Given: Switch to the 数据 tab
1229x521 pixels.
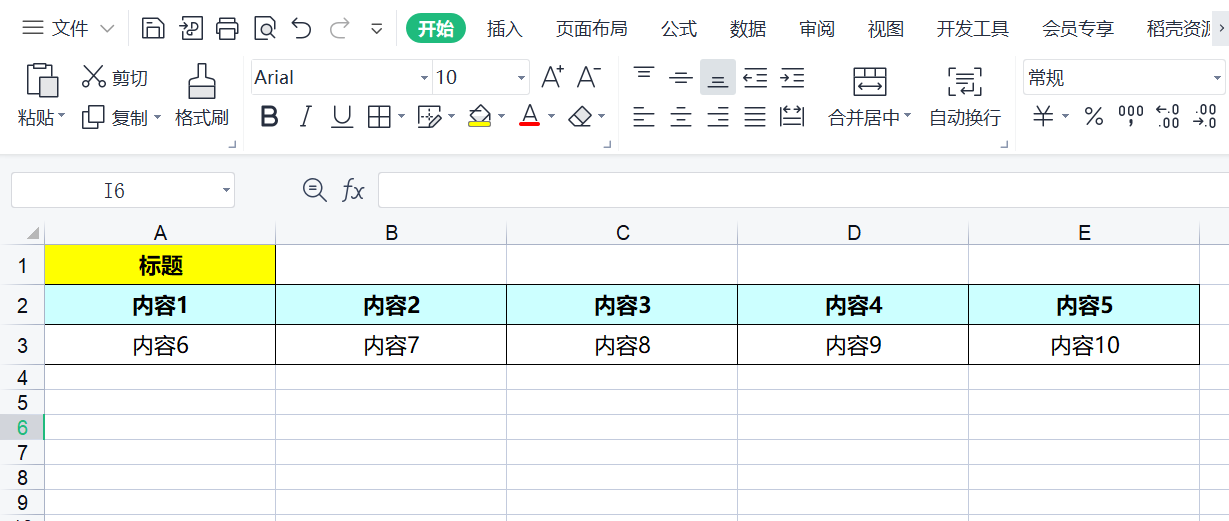Looking at the screenshot, I should tap(748, 29).
